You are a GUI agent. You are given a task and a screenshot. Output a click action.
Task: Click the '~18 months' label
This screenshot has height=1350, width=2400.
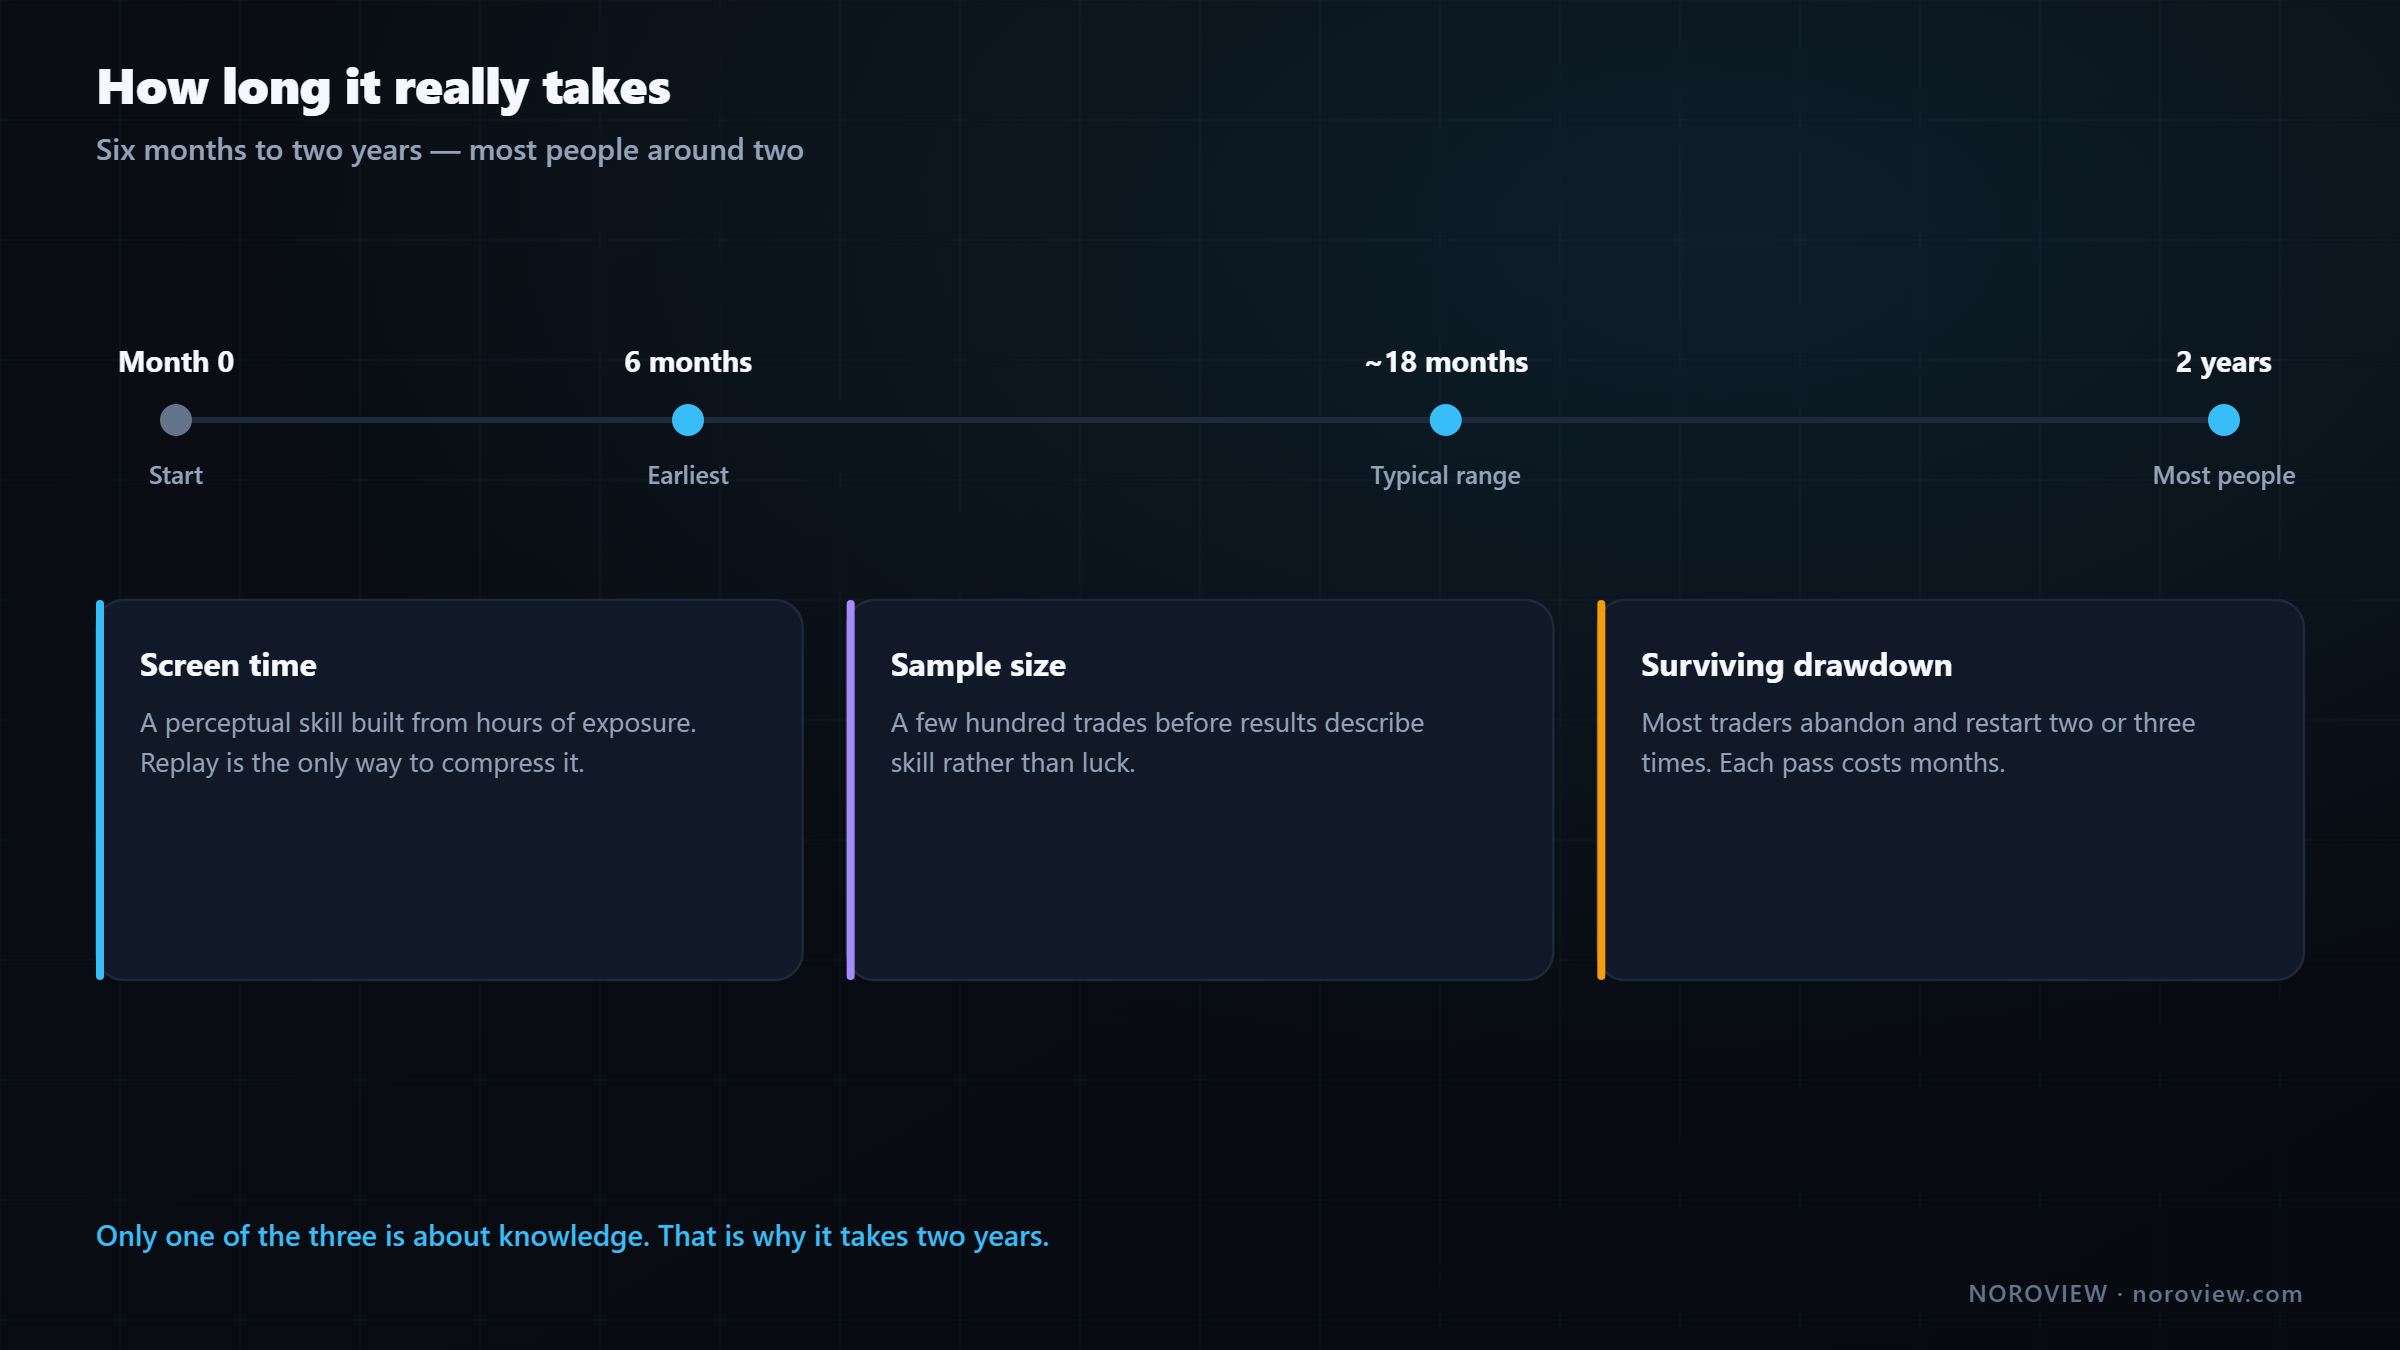1446,362
